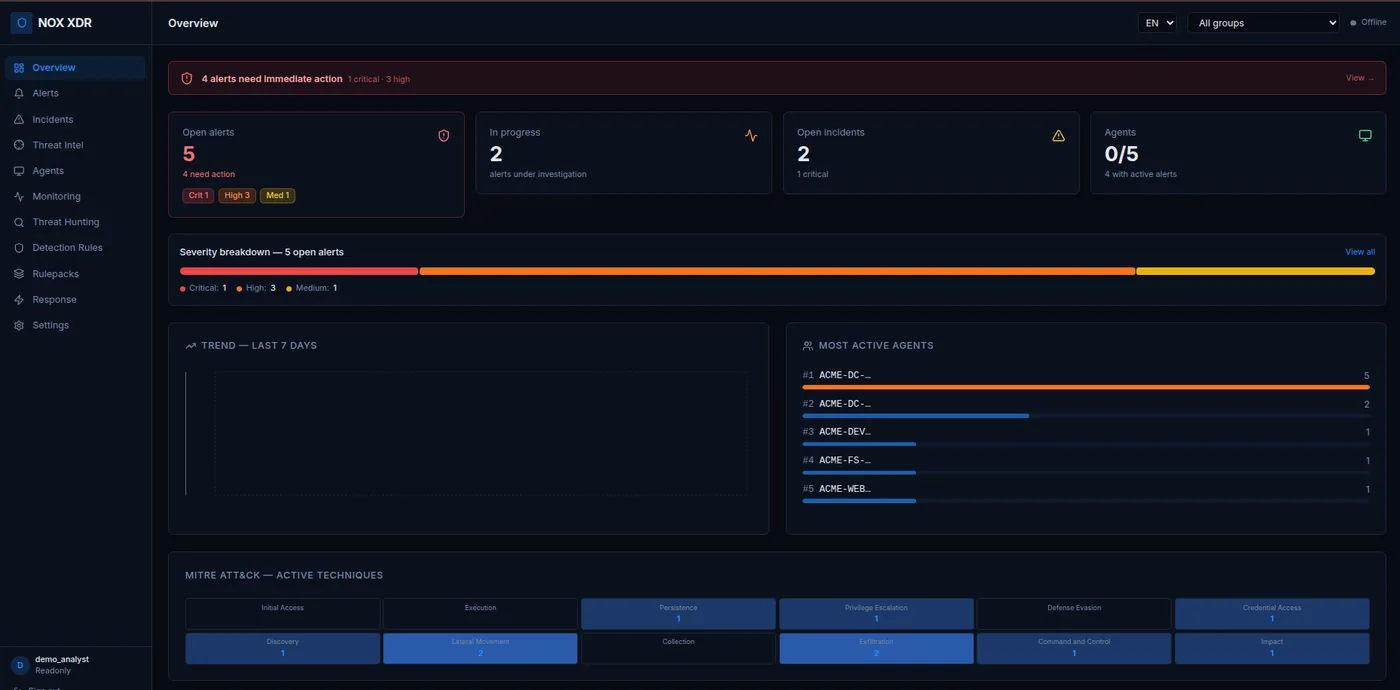Screen dimensions: 1400x690
Task: Click the Monitoring pulse icon in sidebar
Action: pyautogui.click(x=19, y=197)
